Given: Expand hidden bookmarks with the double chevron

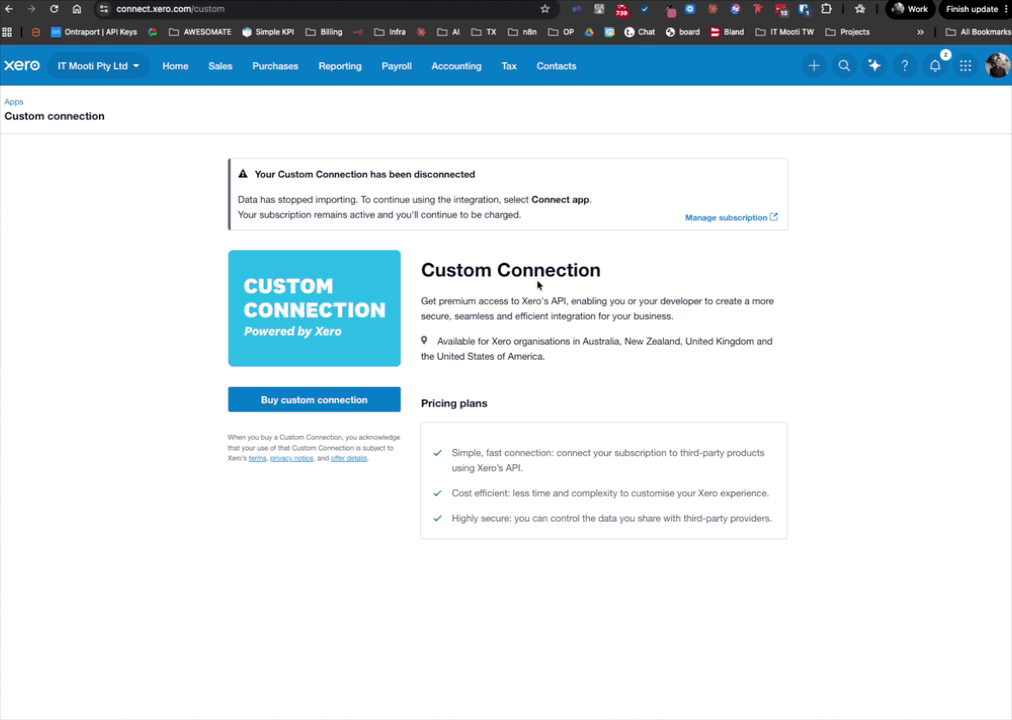Looking at the screenshot, I should [920, 32].
